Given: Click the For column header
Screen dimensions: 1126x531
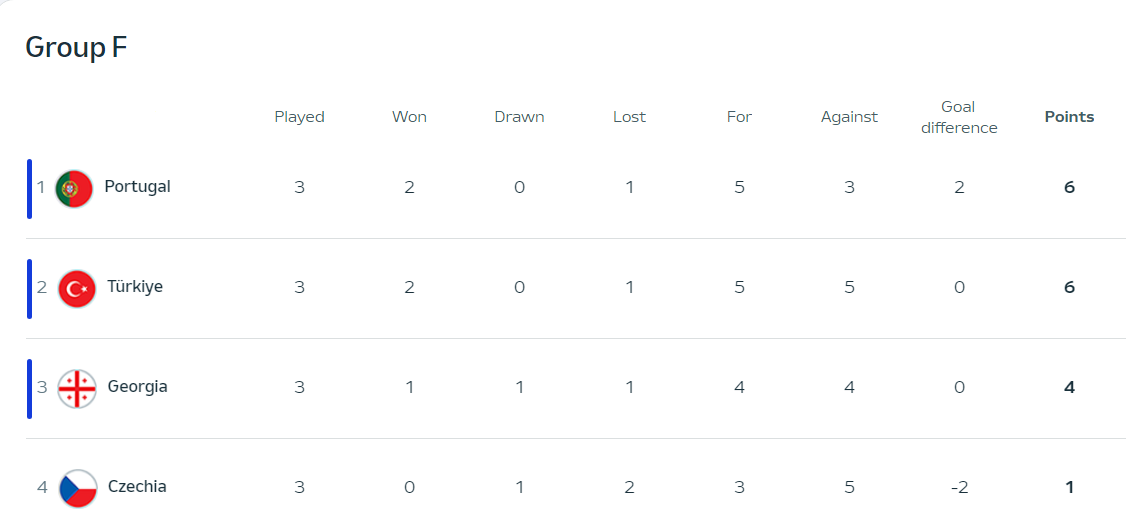Looking at the screenshot, I should tap(739, 117).
